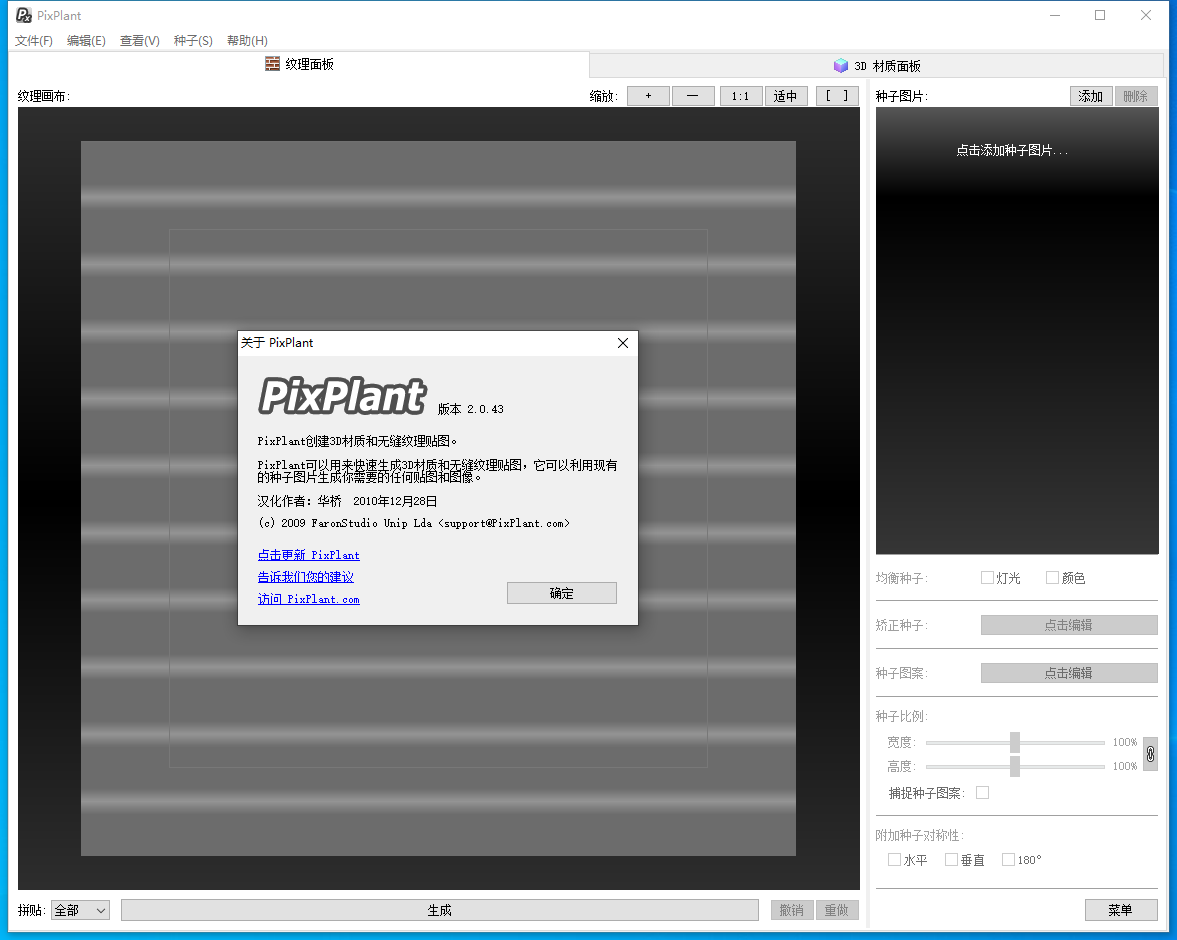
Task: Click the 3D cube icon on 材质面板 tab
Action: (x=841, y=65)
